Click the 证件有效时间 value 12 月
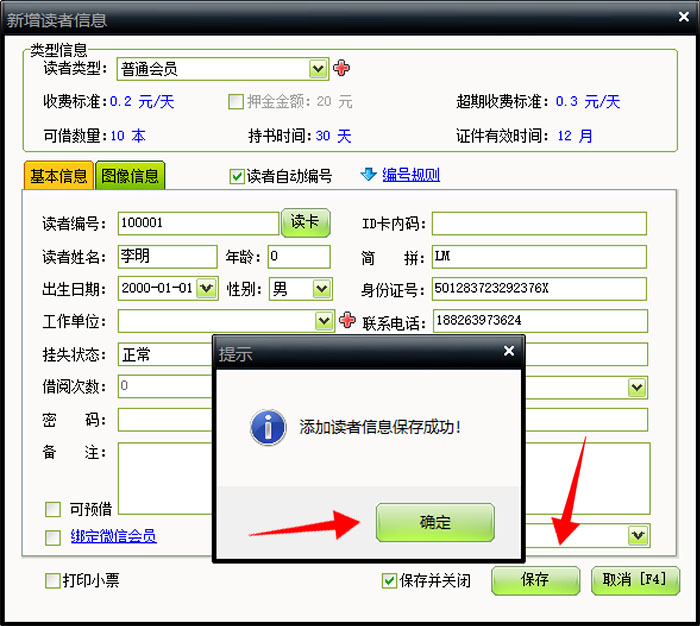This screenshot has height=626, width=700. 575,136
